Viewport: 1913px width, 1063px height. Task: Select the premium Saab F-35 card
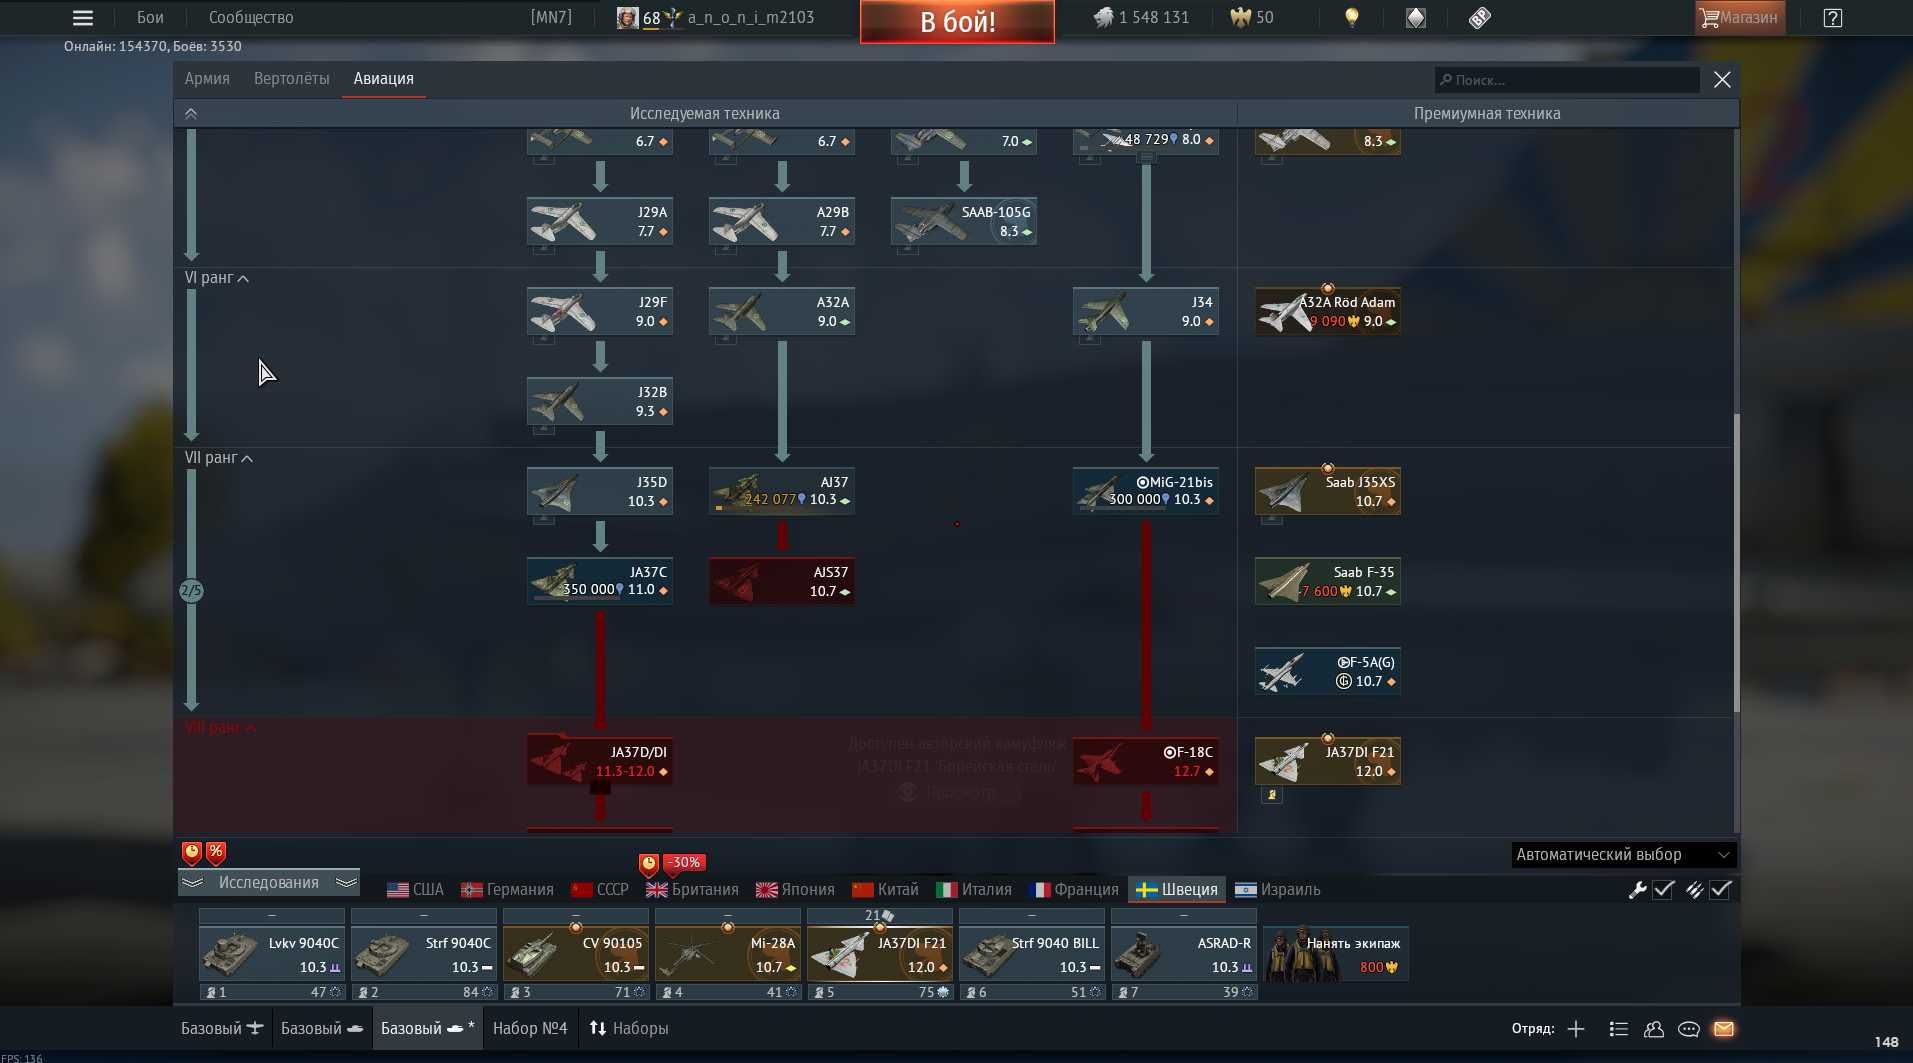click(1328, 581)
